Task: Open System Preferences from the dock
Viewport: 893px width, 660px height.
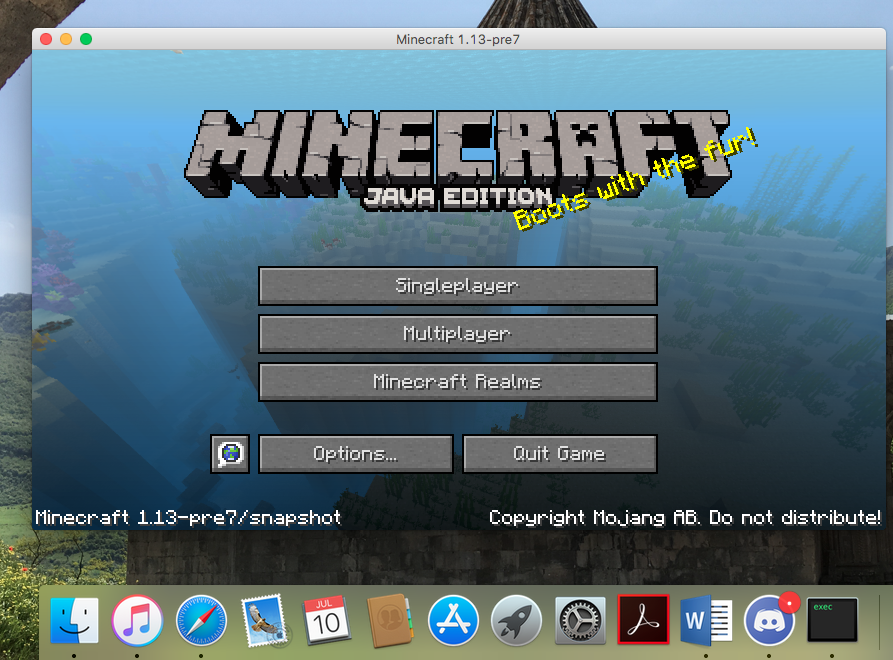Action: 580,620
